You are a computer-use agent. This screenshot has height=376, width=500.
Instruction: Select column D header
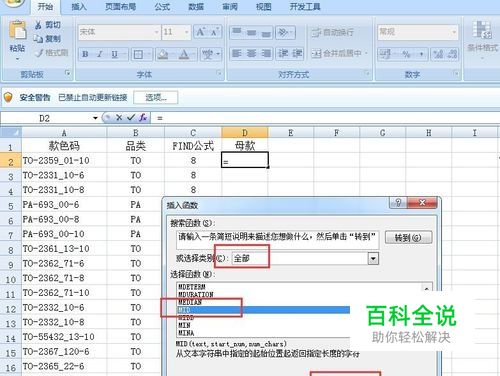[x=245, y=133]
